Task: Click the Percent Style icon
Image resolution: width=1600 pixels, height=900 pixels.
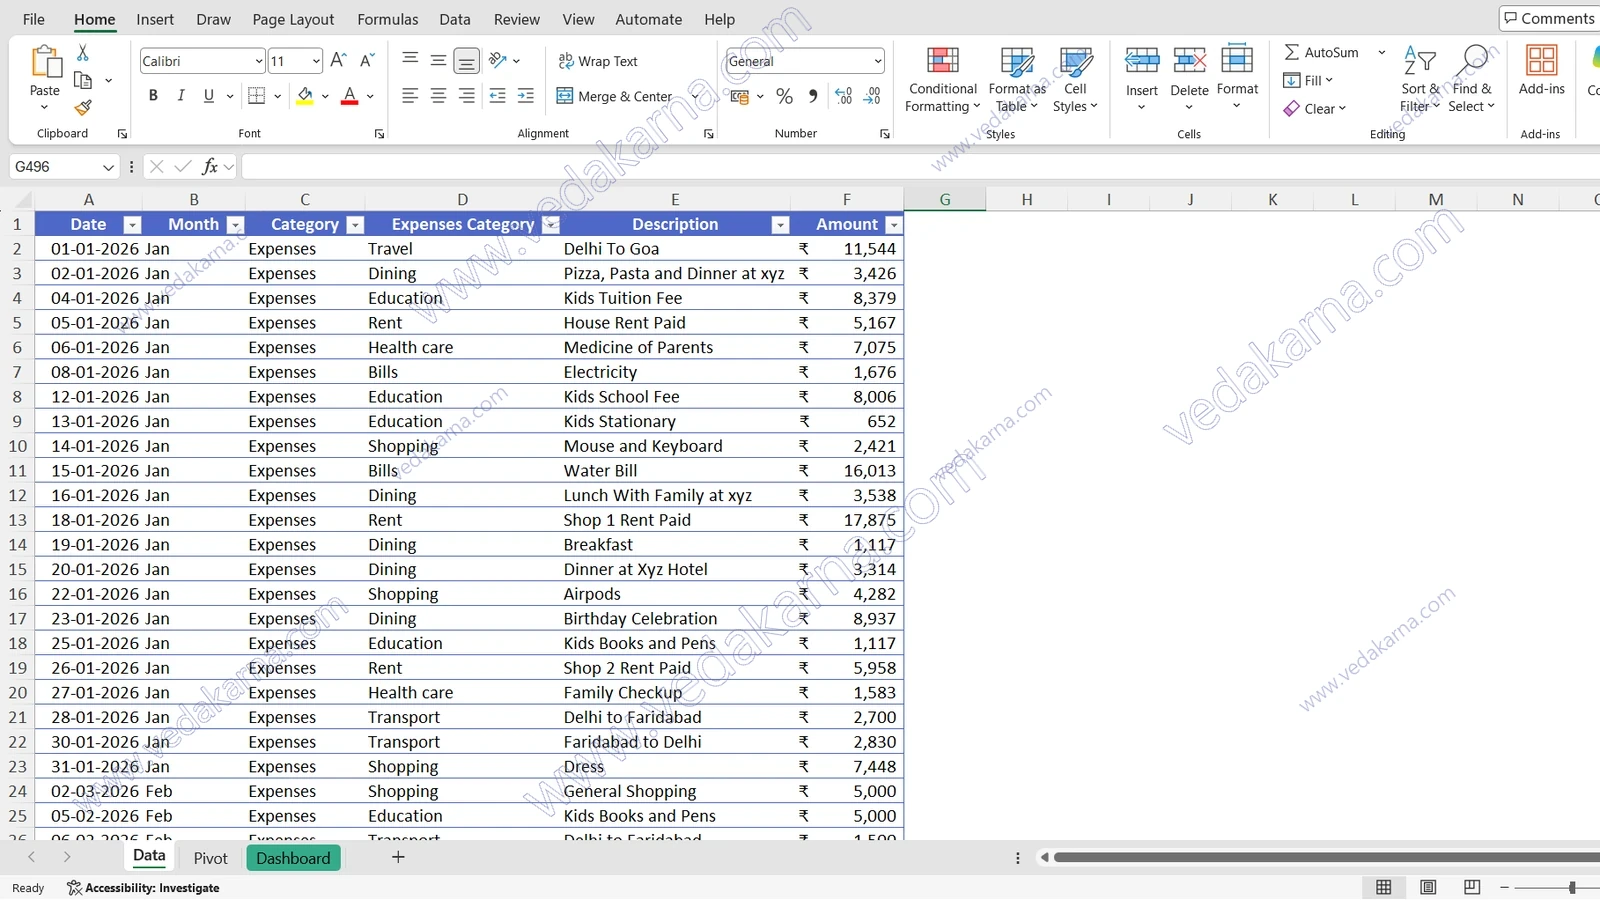Action: coord(785,96)
